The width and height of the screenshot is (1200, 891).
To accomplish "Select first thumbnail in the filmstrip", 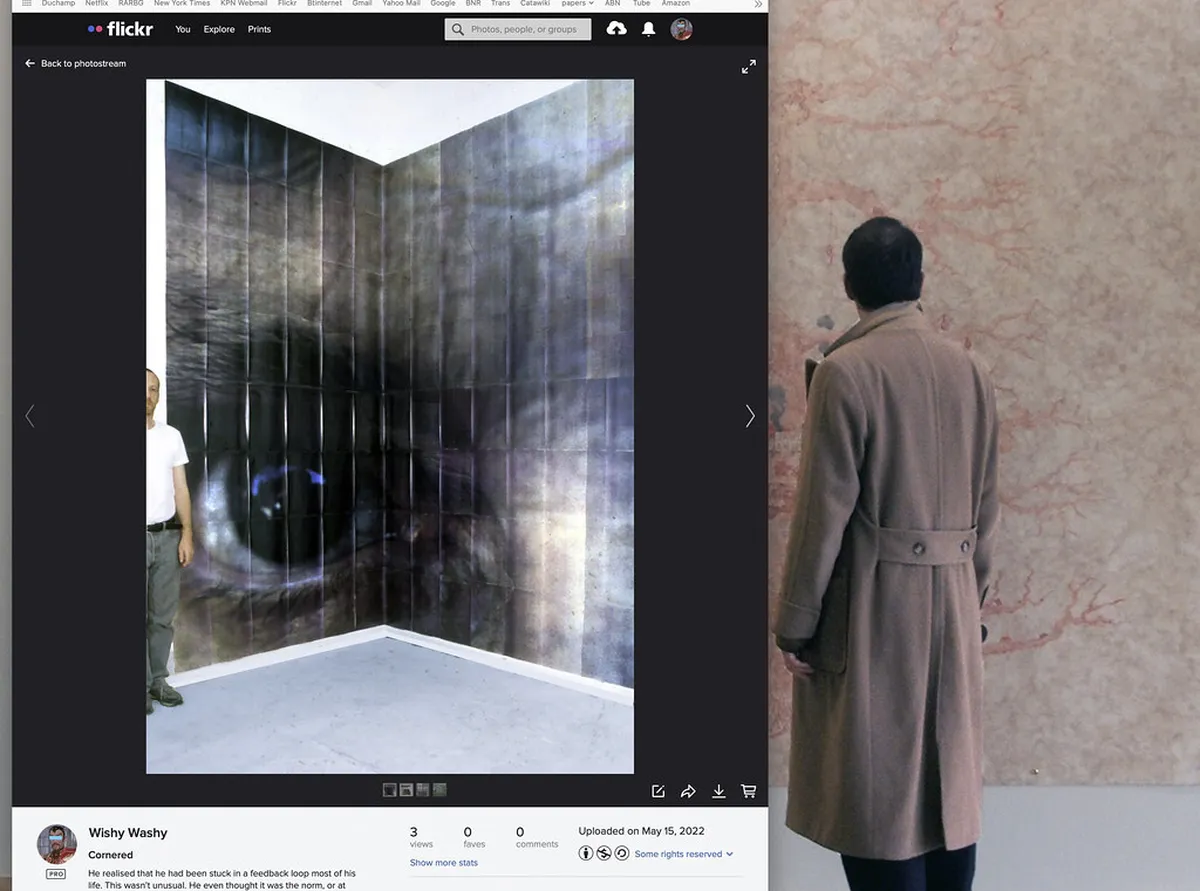I will (390, 790).
